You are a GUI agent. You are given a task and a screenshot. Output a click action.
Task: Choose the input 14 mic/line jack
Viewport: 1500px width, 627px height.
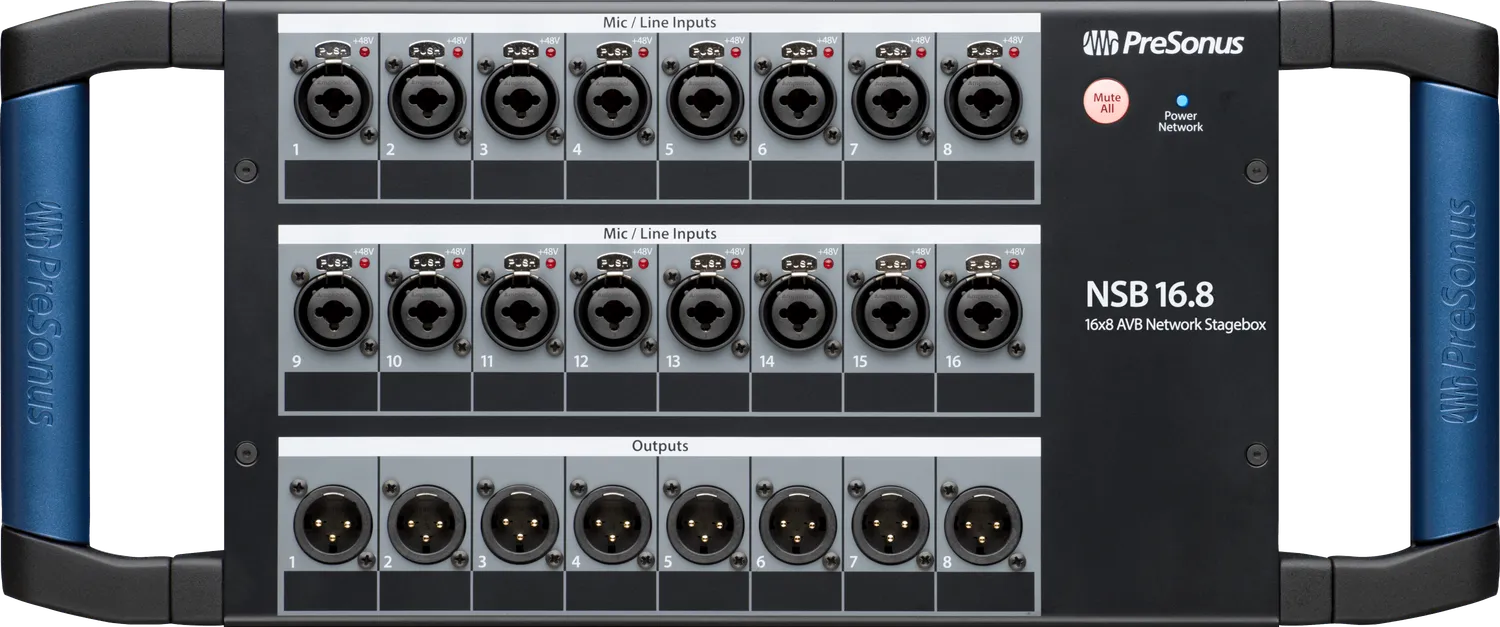(799, 311)
